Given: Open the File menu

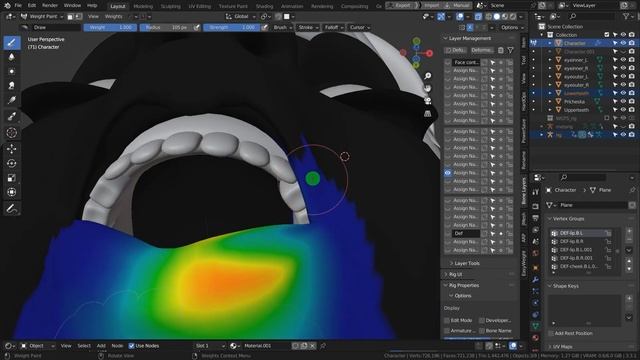Looking at the screenshot, I should point(18,6).
